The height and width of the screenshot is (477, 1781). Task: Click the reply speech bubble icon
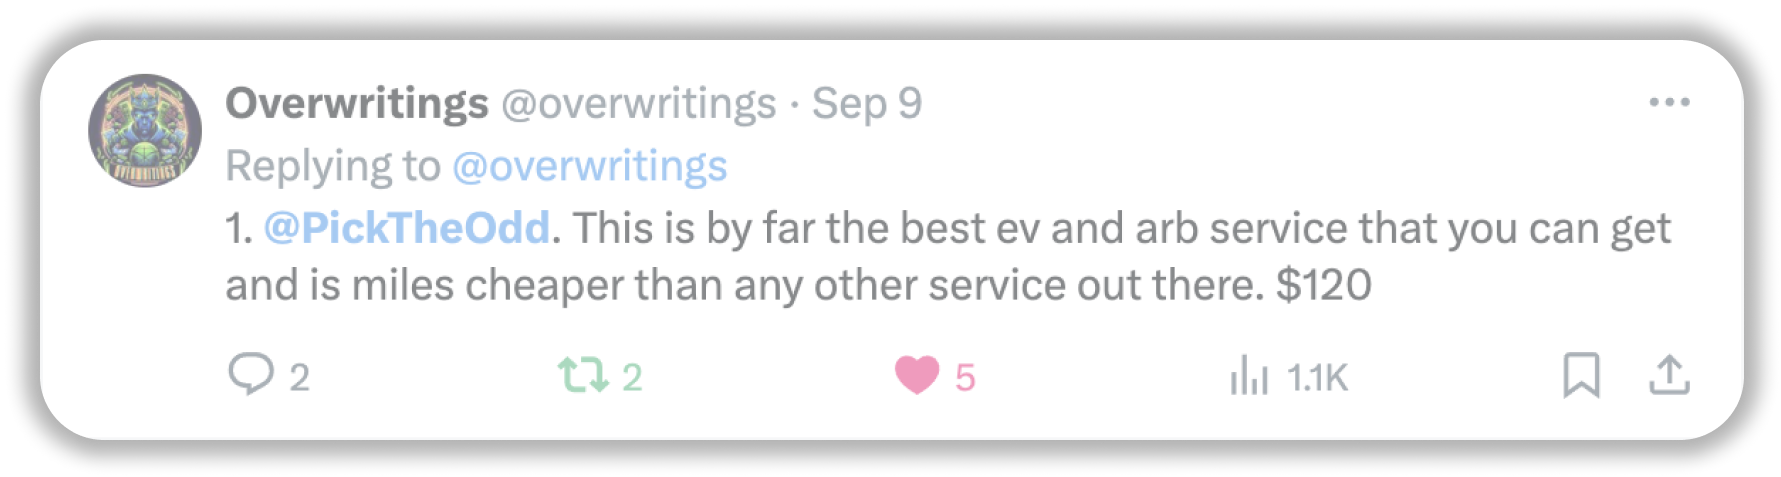click(250, 376)
